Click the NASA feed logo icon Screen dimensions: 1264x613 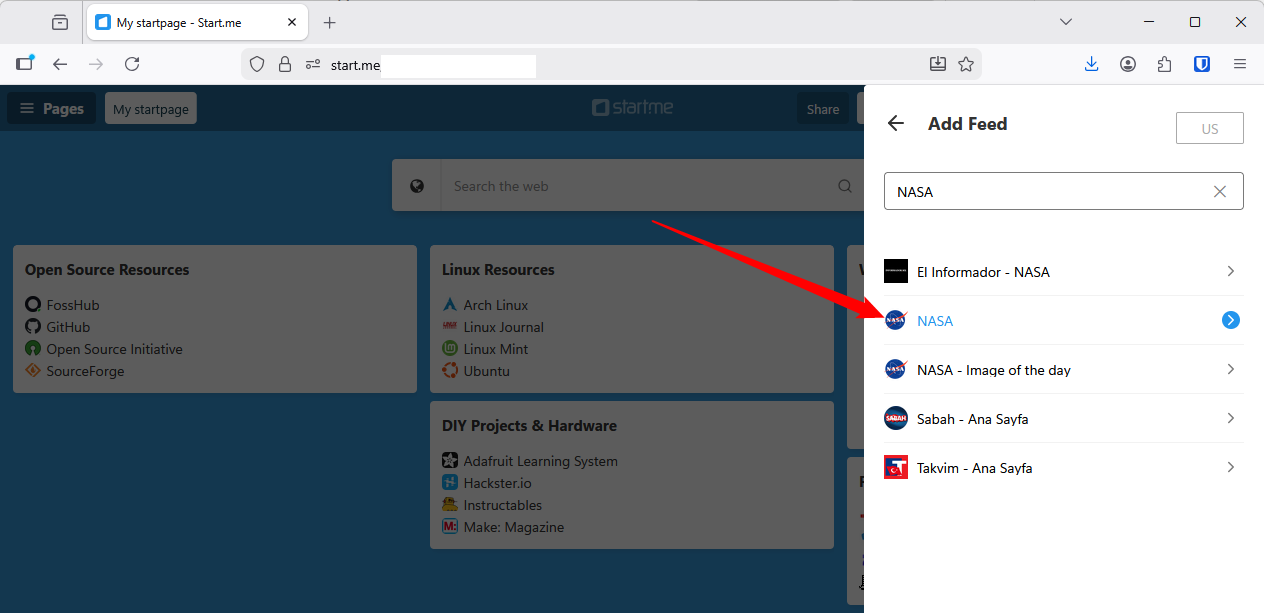click(895, 320)
